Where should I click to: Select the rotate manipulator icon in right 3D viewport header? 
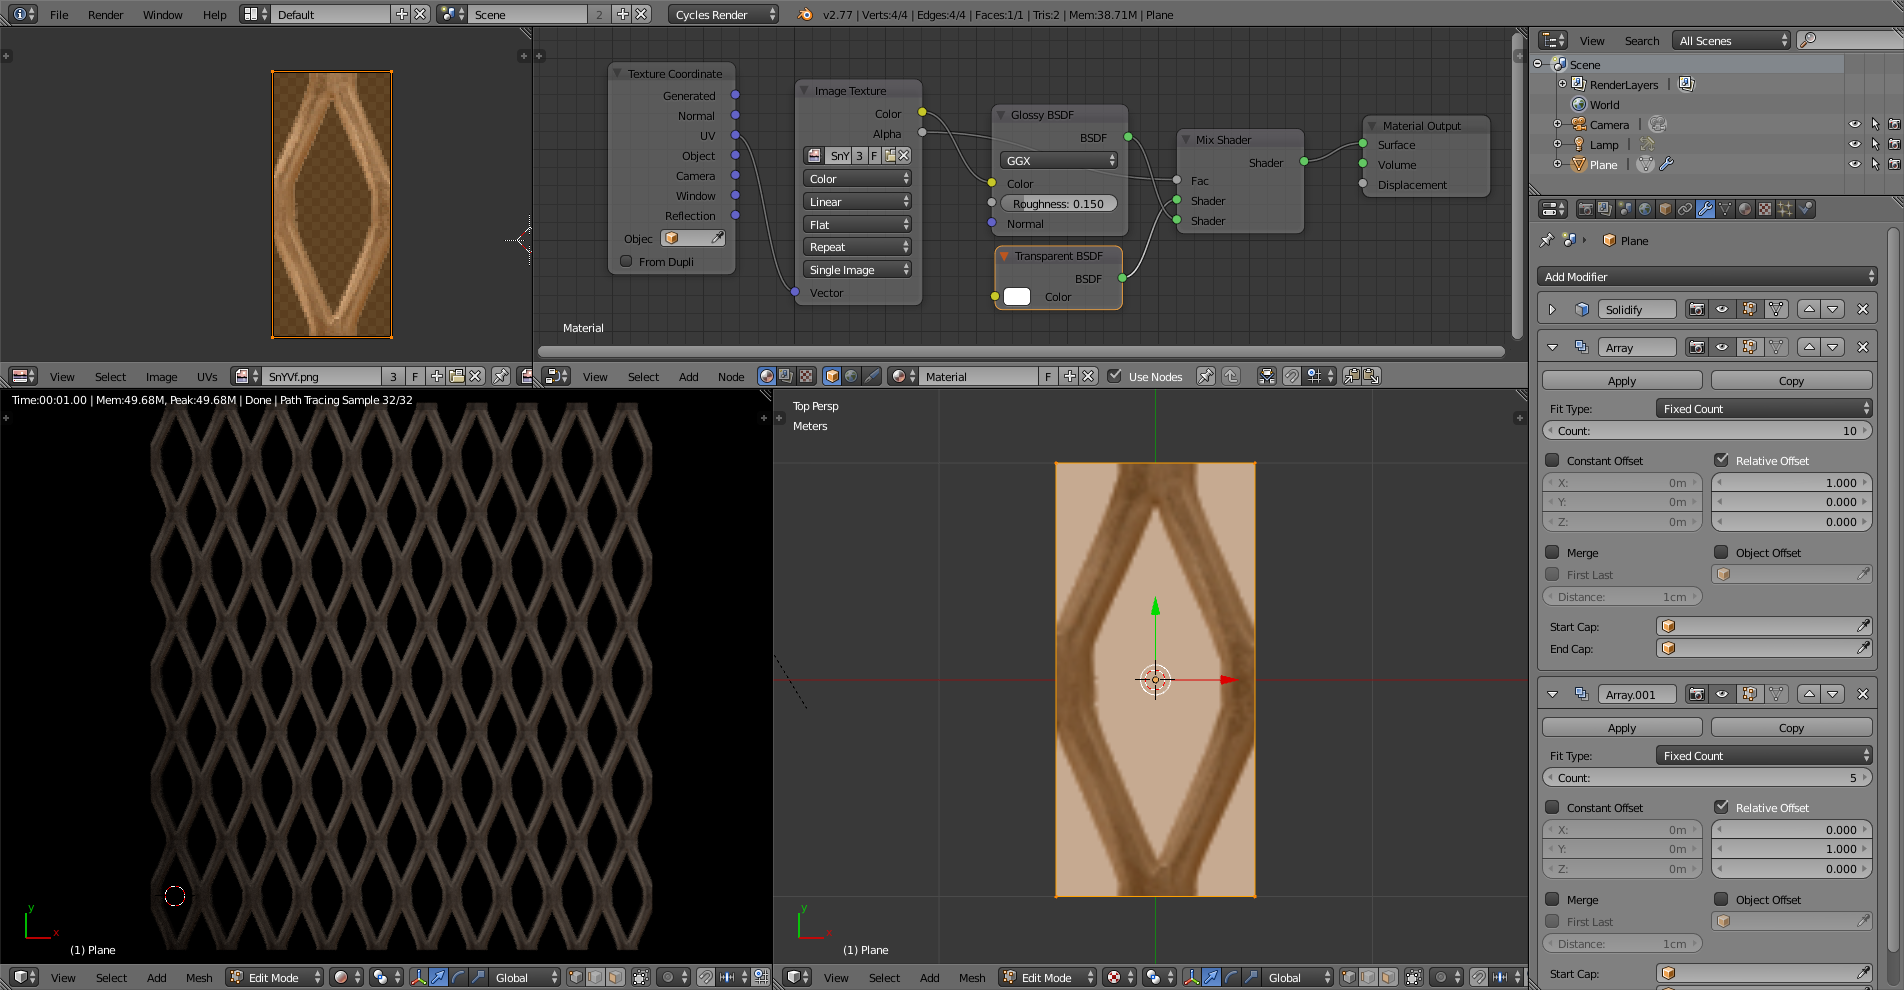click(1231, 978)
